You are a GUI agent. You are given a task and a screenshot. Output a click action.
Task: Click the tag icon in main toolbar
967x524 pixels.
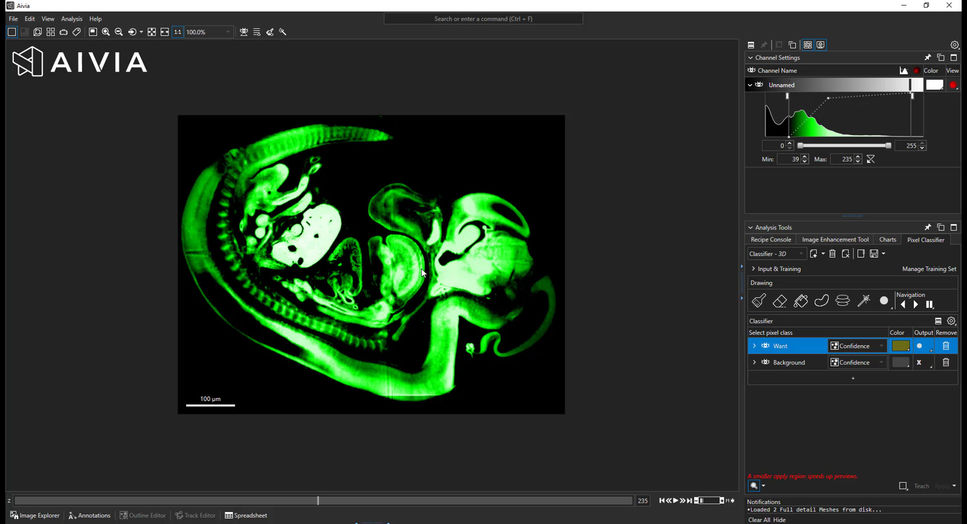pos(76,32)
